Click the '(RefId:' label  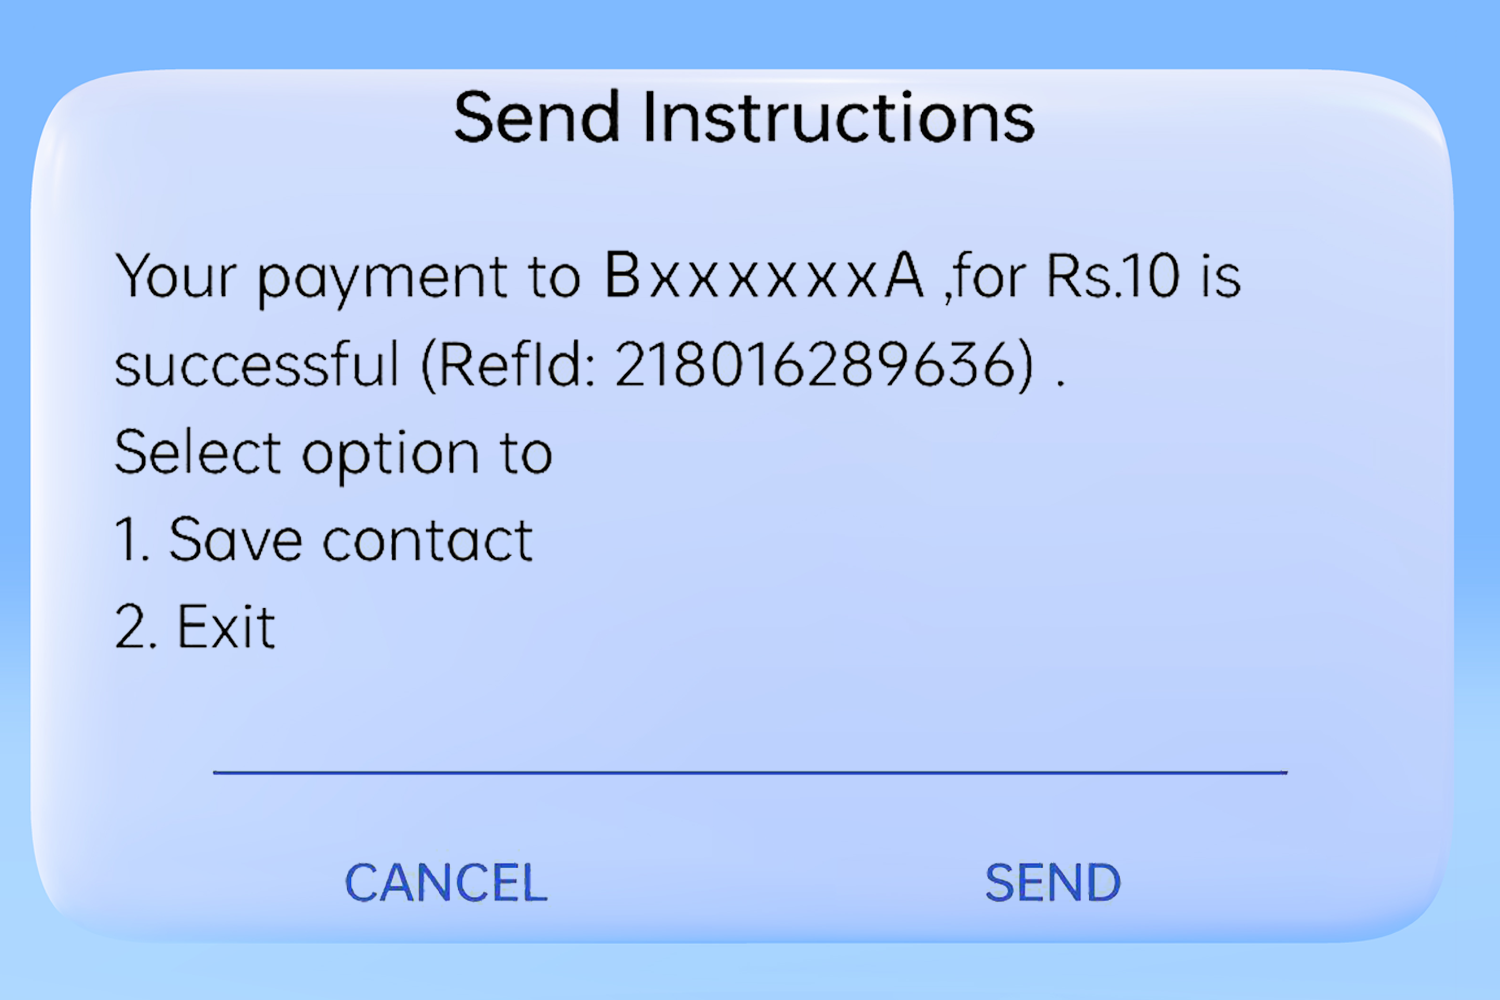(509, 364)
